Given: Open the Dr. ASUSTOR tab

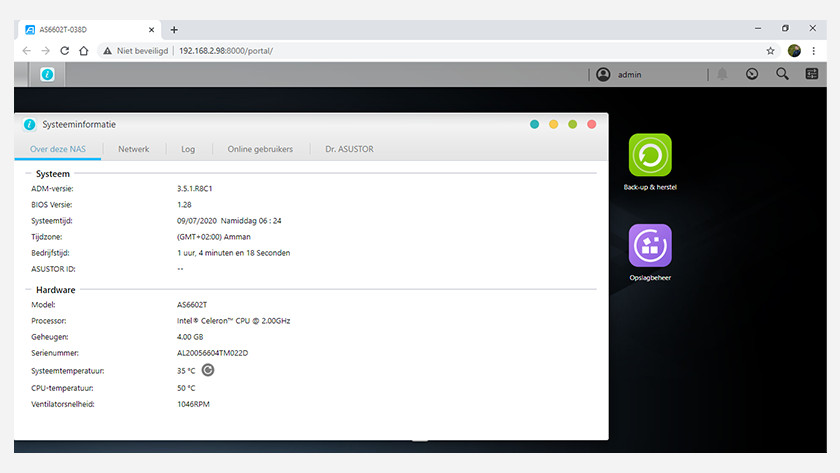Looking at the screenshot, I should tap(349, 149).
